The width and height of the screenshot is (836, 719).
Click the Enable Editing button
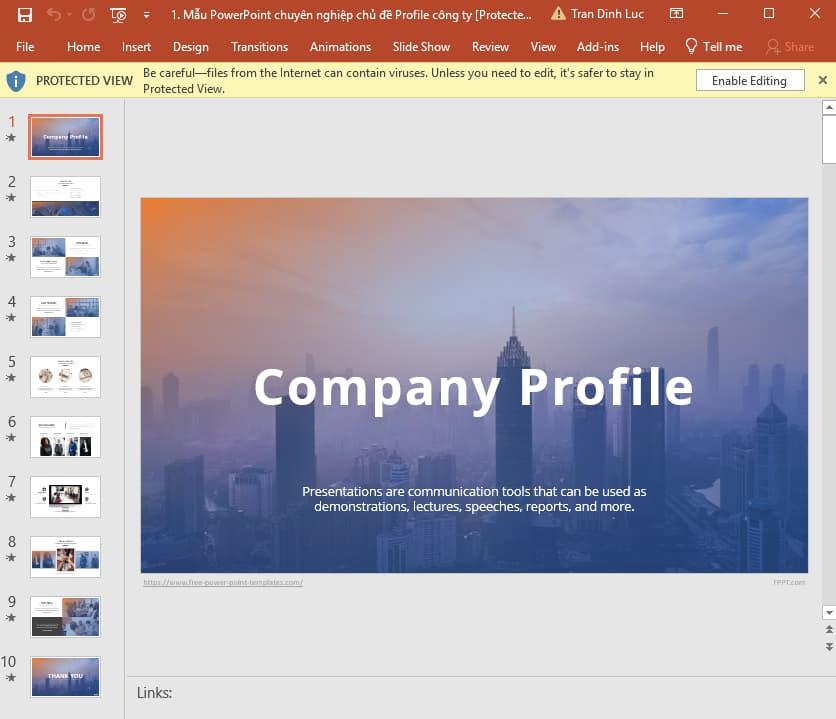point(750,80)
